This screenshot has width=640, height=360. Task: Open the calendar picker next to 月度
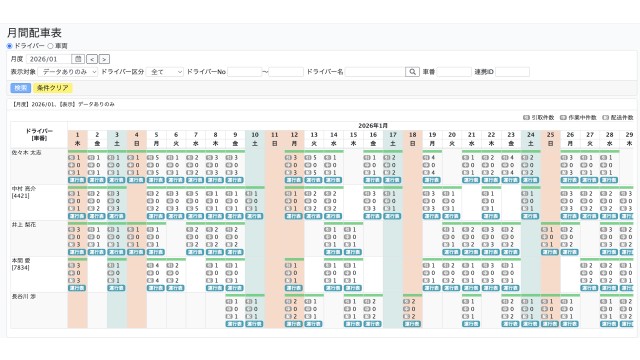point(78,59)
